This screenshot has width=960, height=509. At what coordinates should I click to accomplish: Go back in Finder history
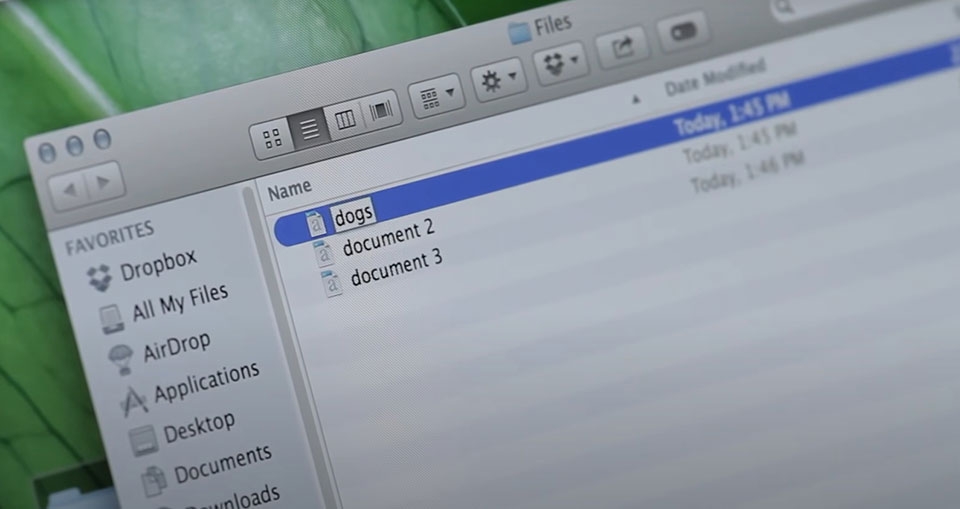click(x=69, y=189)
